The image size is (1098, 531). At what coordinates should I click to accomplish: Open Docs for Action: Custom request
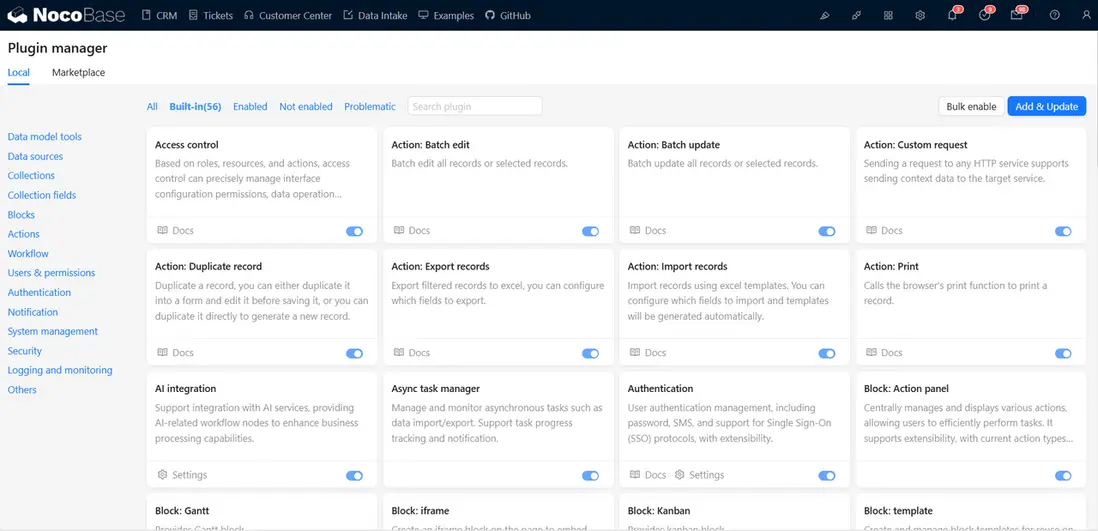pyautogui.click(x=884, y=230)
